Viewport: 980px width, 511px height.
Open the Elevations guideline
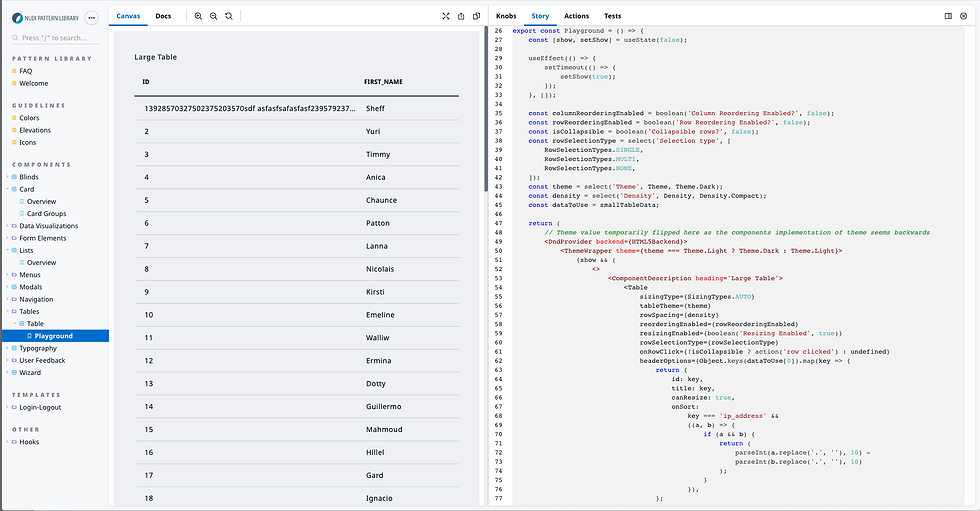tap(35, 130)
